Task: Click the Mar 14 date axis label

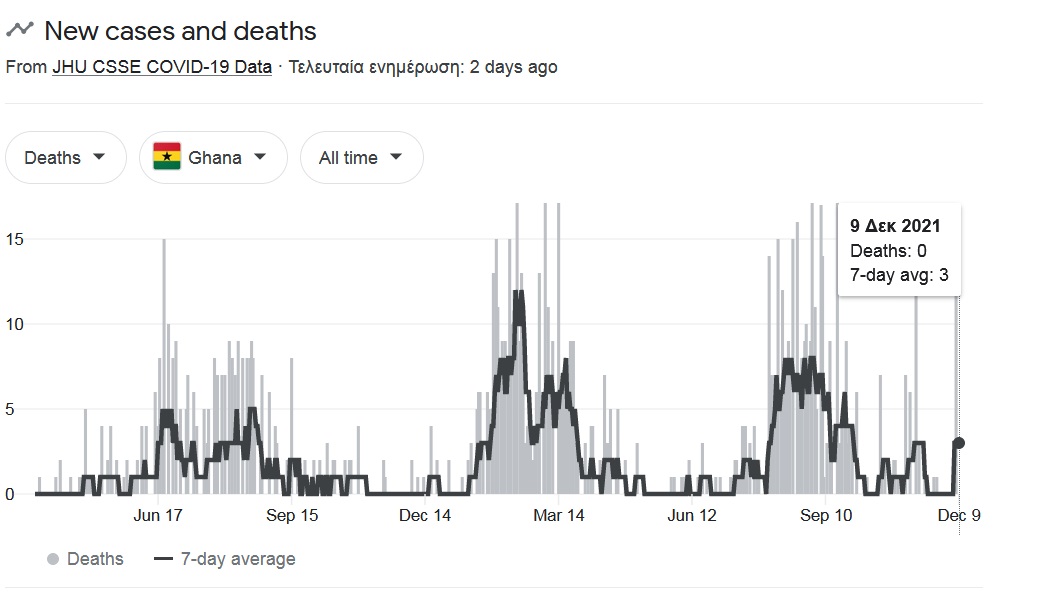Action: click(x=558, y=516)
